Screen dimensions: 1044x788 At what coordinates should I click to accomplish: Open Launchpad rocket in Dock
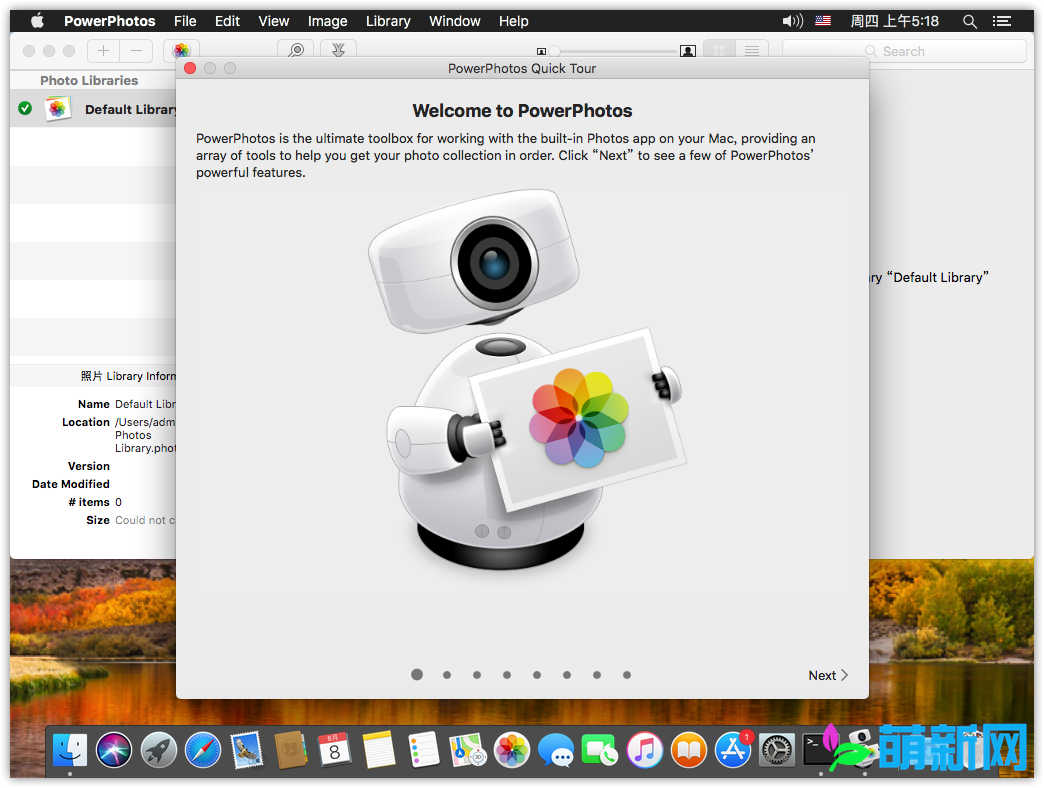[x=158, y=750]
